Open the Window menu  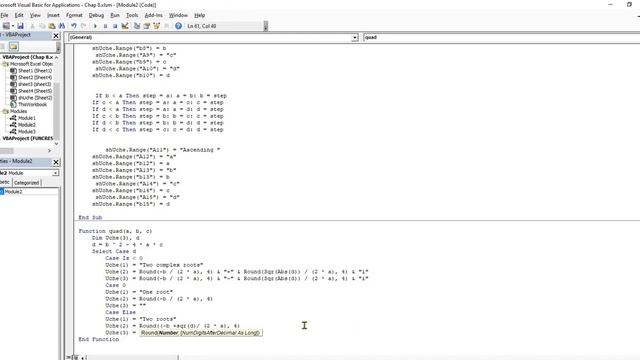pos(178,15)
